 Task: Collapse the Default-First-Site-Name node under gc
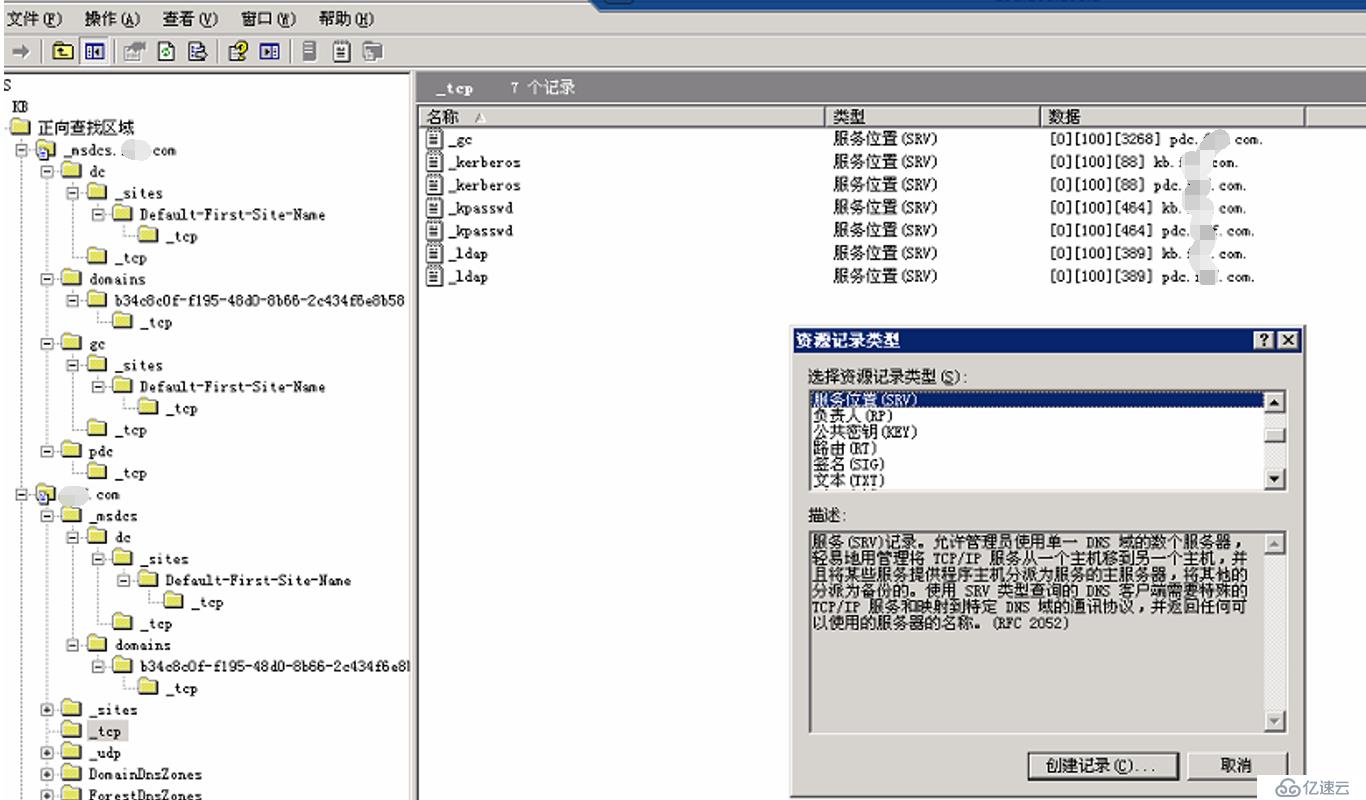[98, 386]
